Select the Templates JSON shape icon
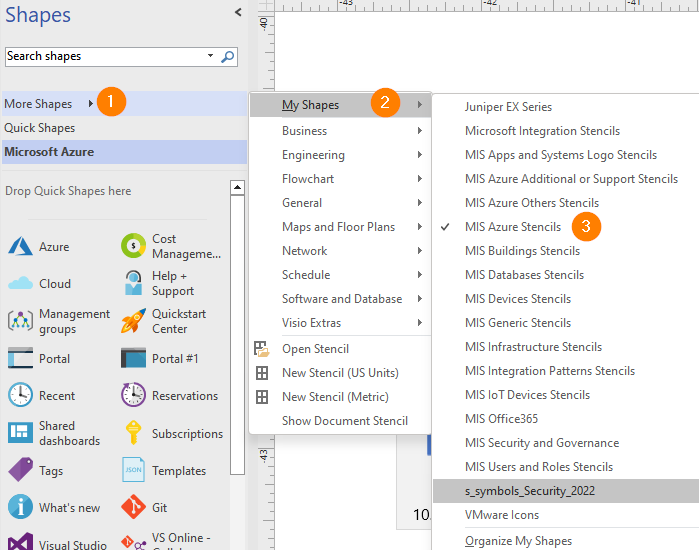 (133, 469)
